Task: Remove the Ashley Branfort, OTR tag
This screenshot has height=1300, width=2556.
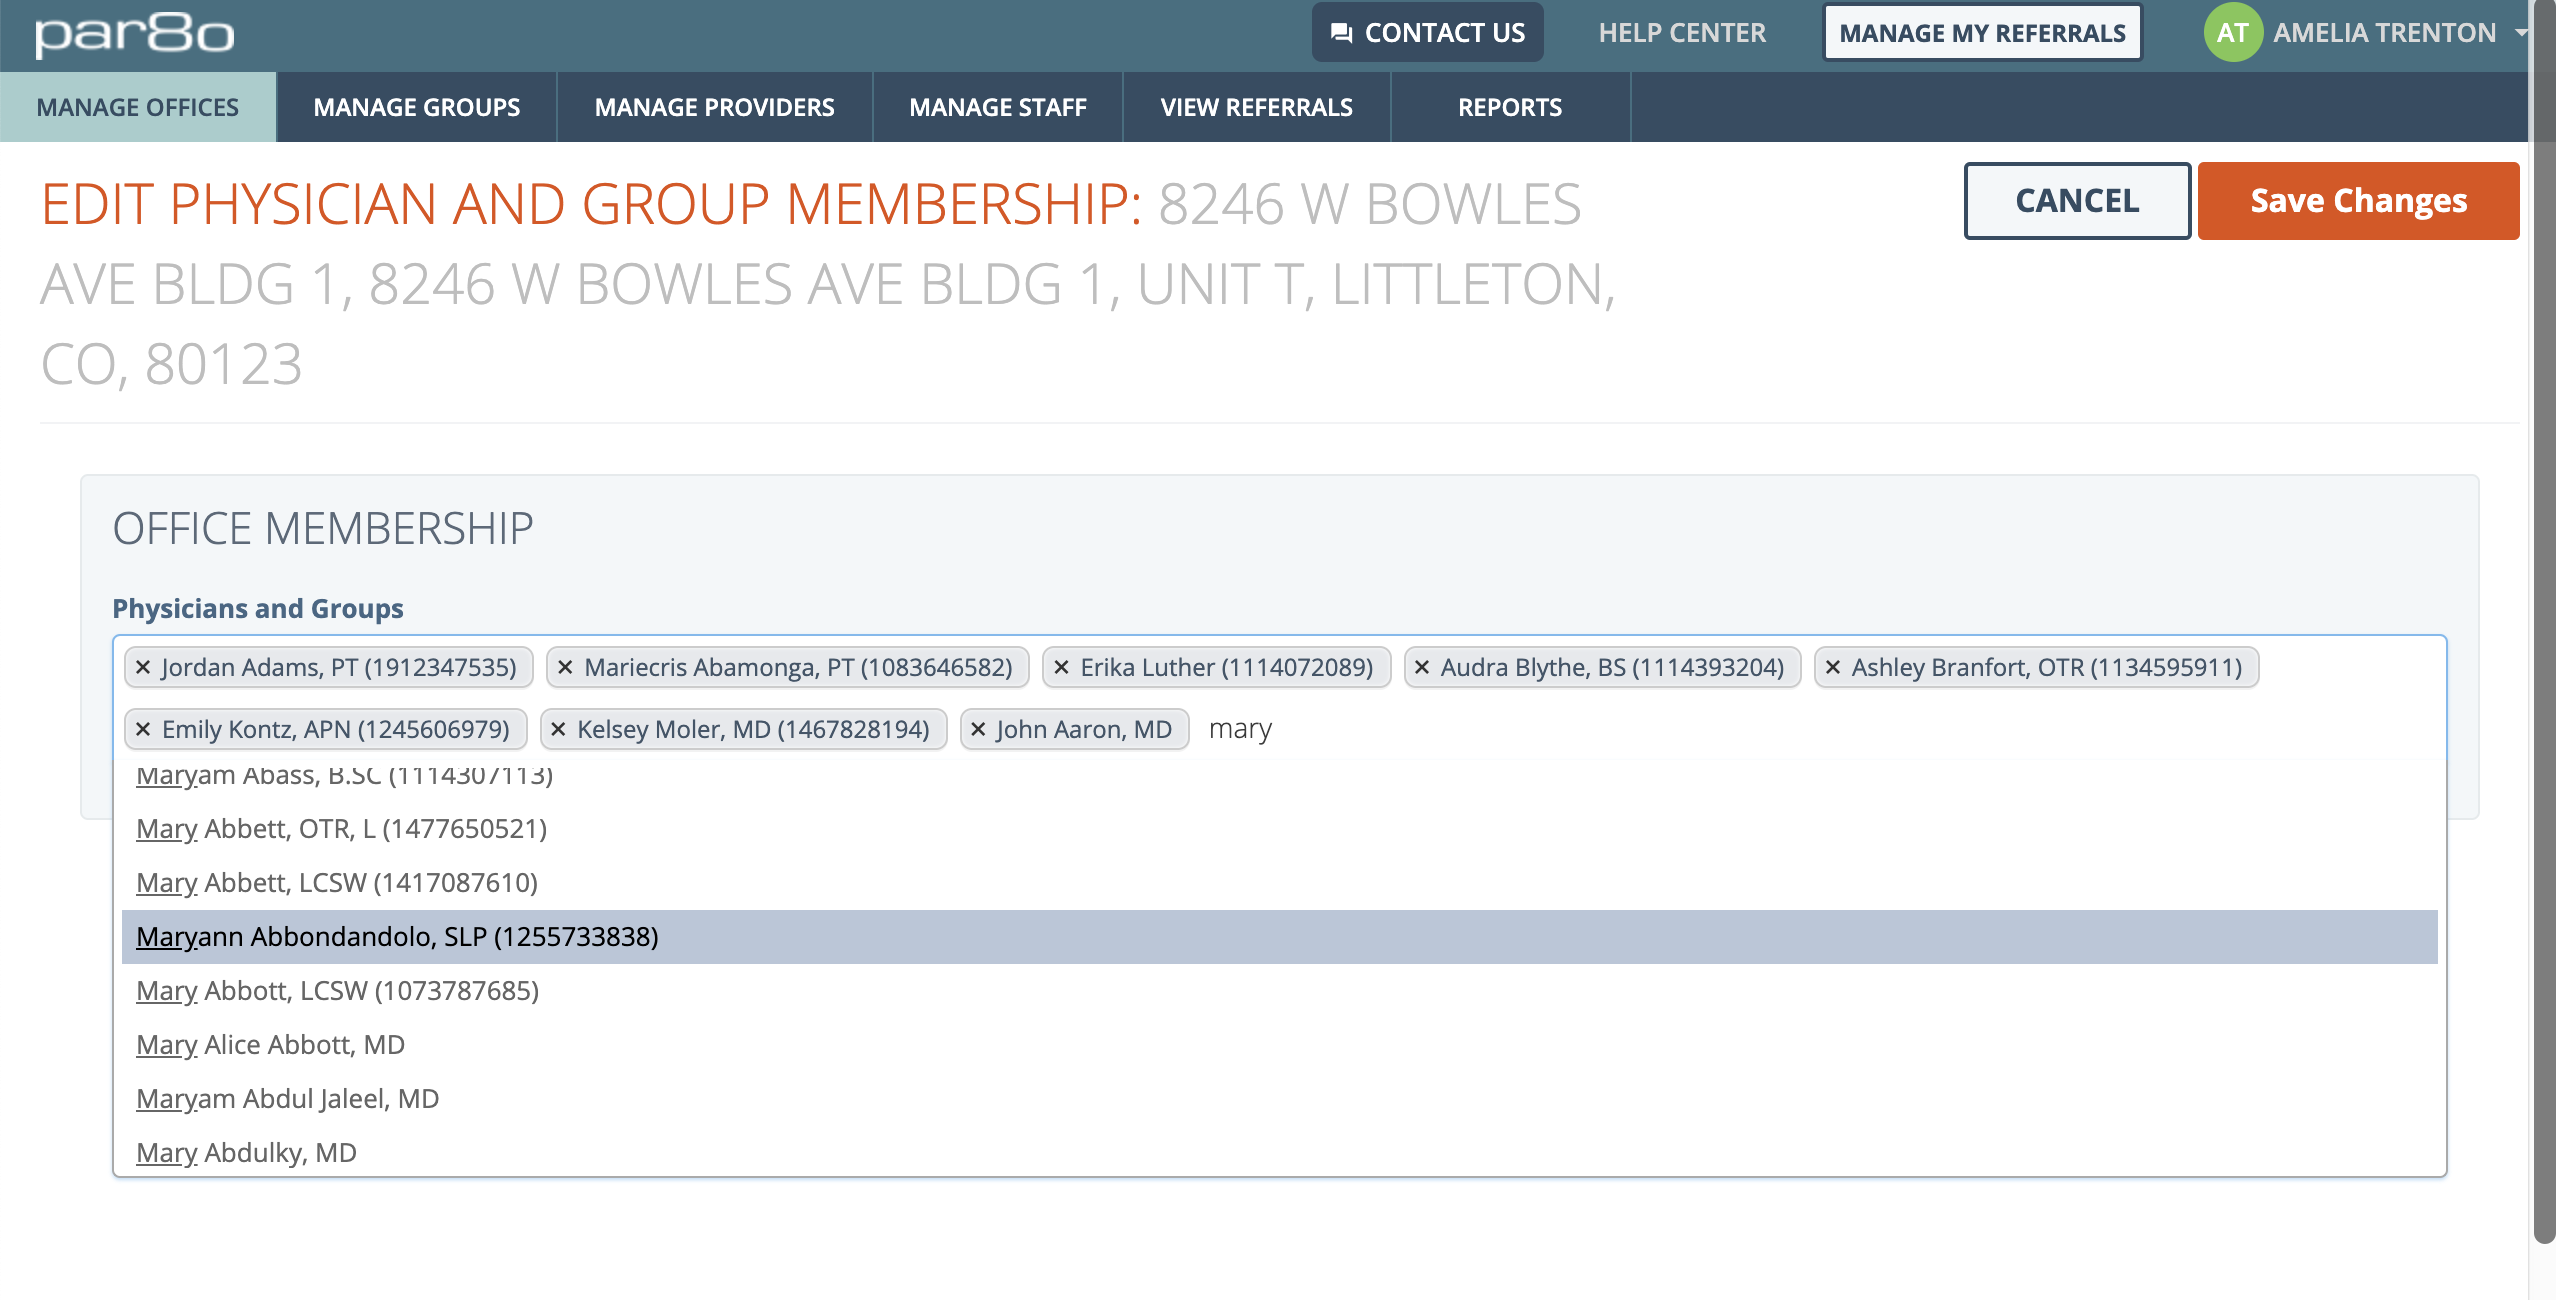Action: coord(1833,667)
